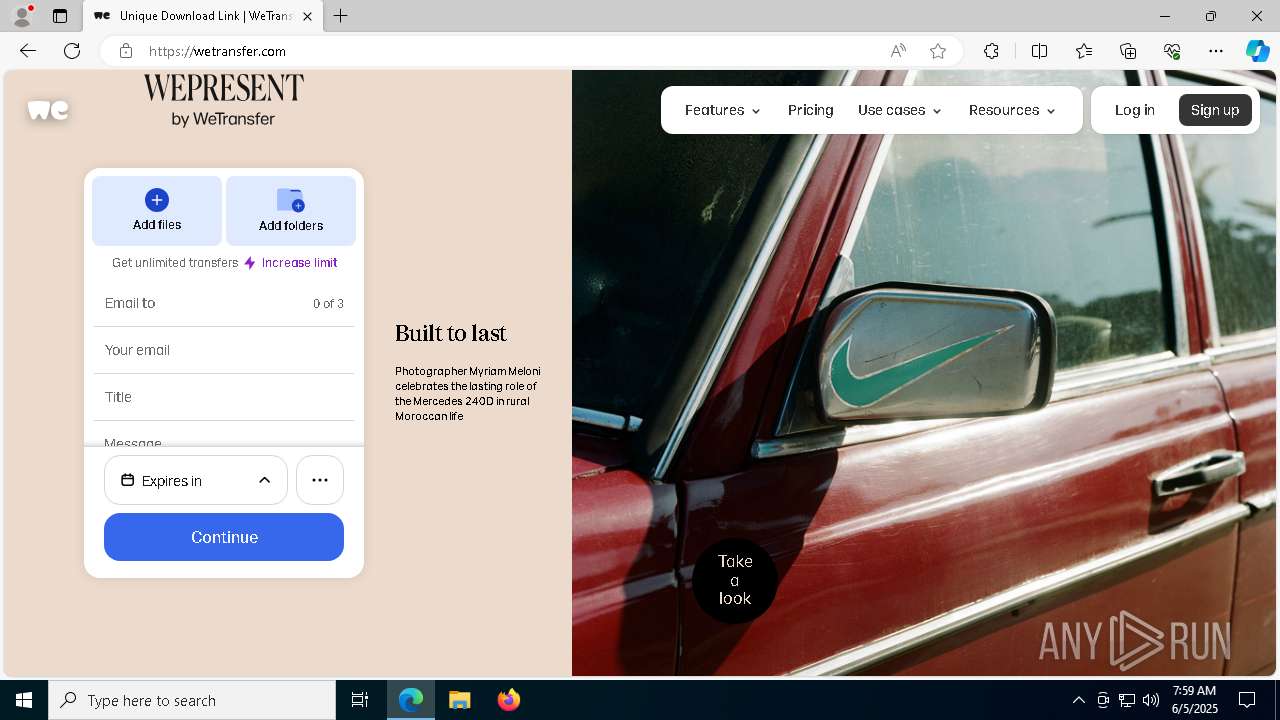
Task: Click the Add files button label
Action: click(157, 225)
